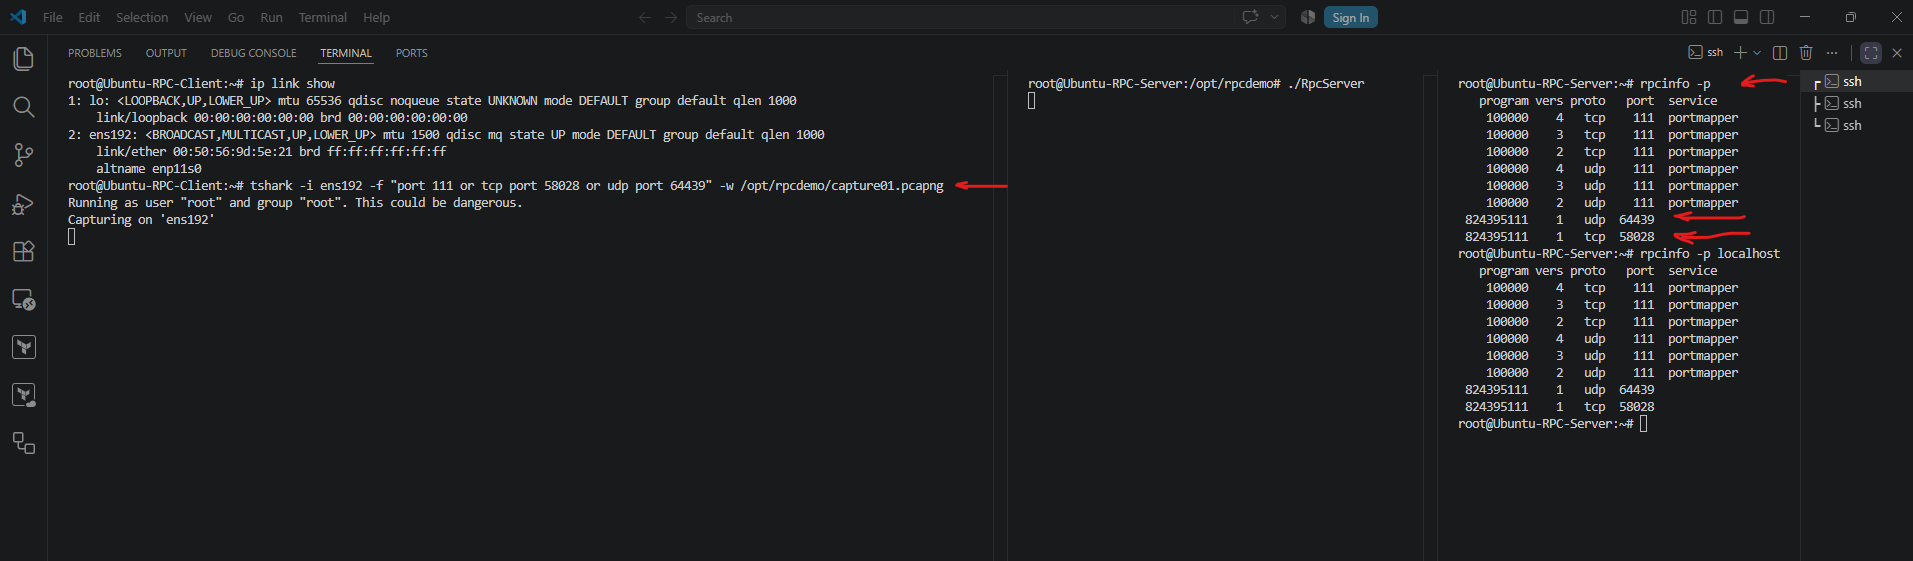Open the View menu
Viewport: 1913px width, 561px height.
pos(198,17)
